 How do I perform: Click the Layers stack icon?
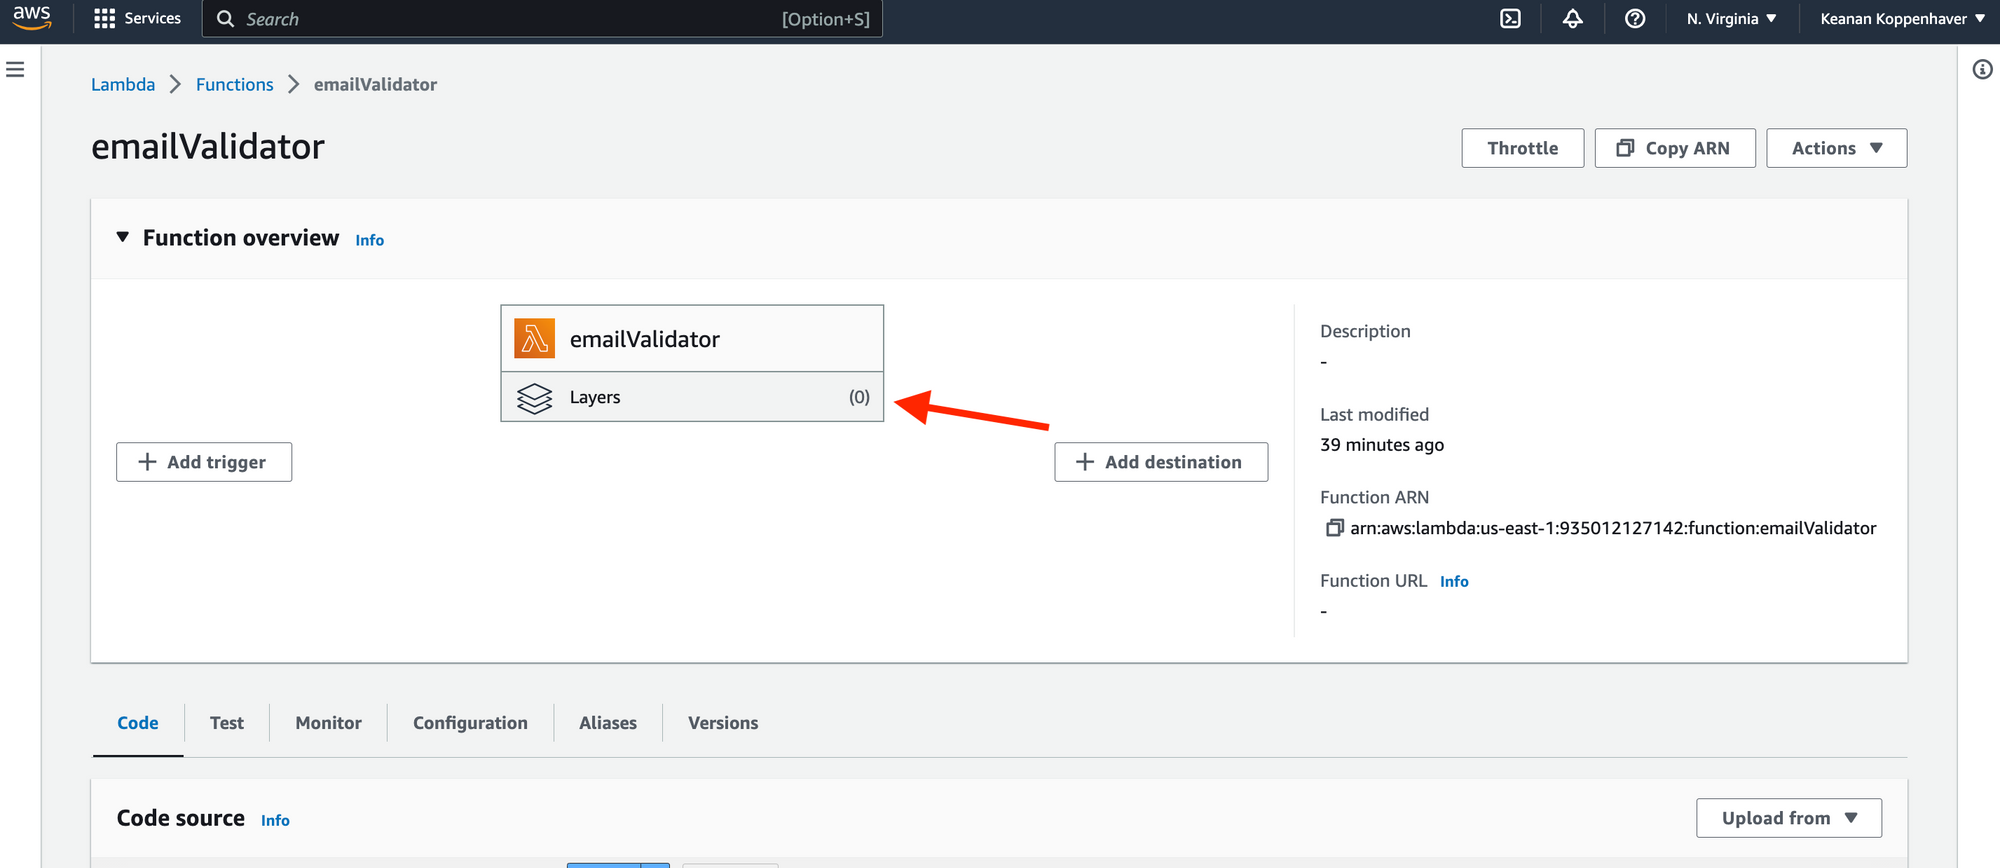534,398
